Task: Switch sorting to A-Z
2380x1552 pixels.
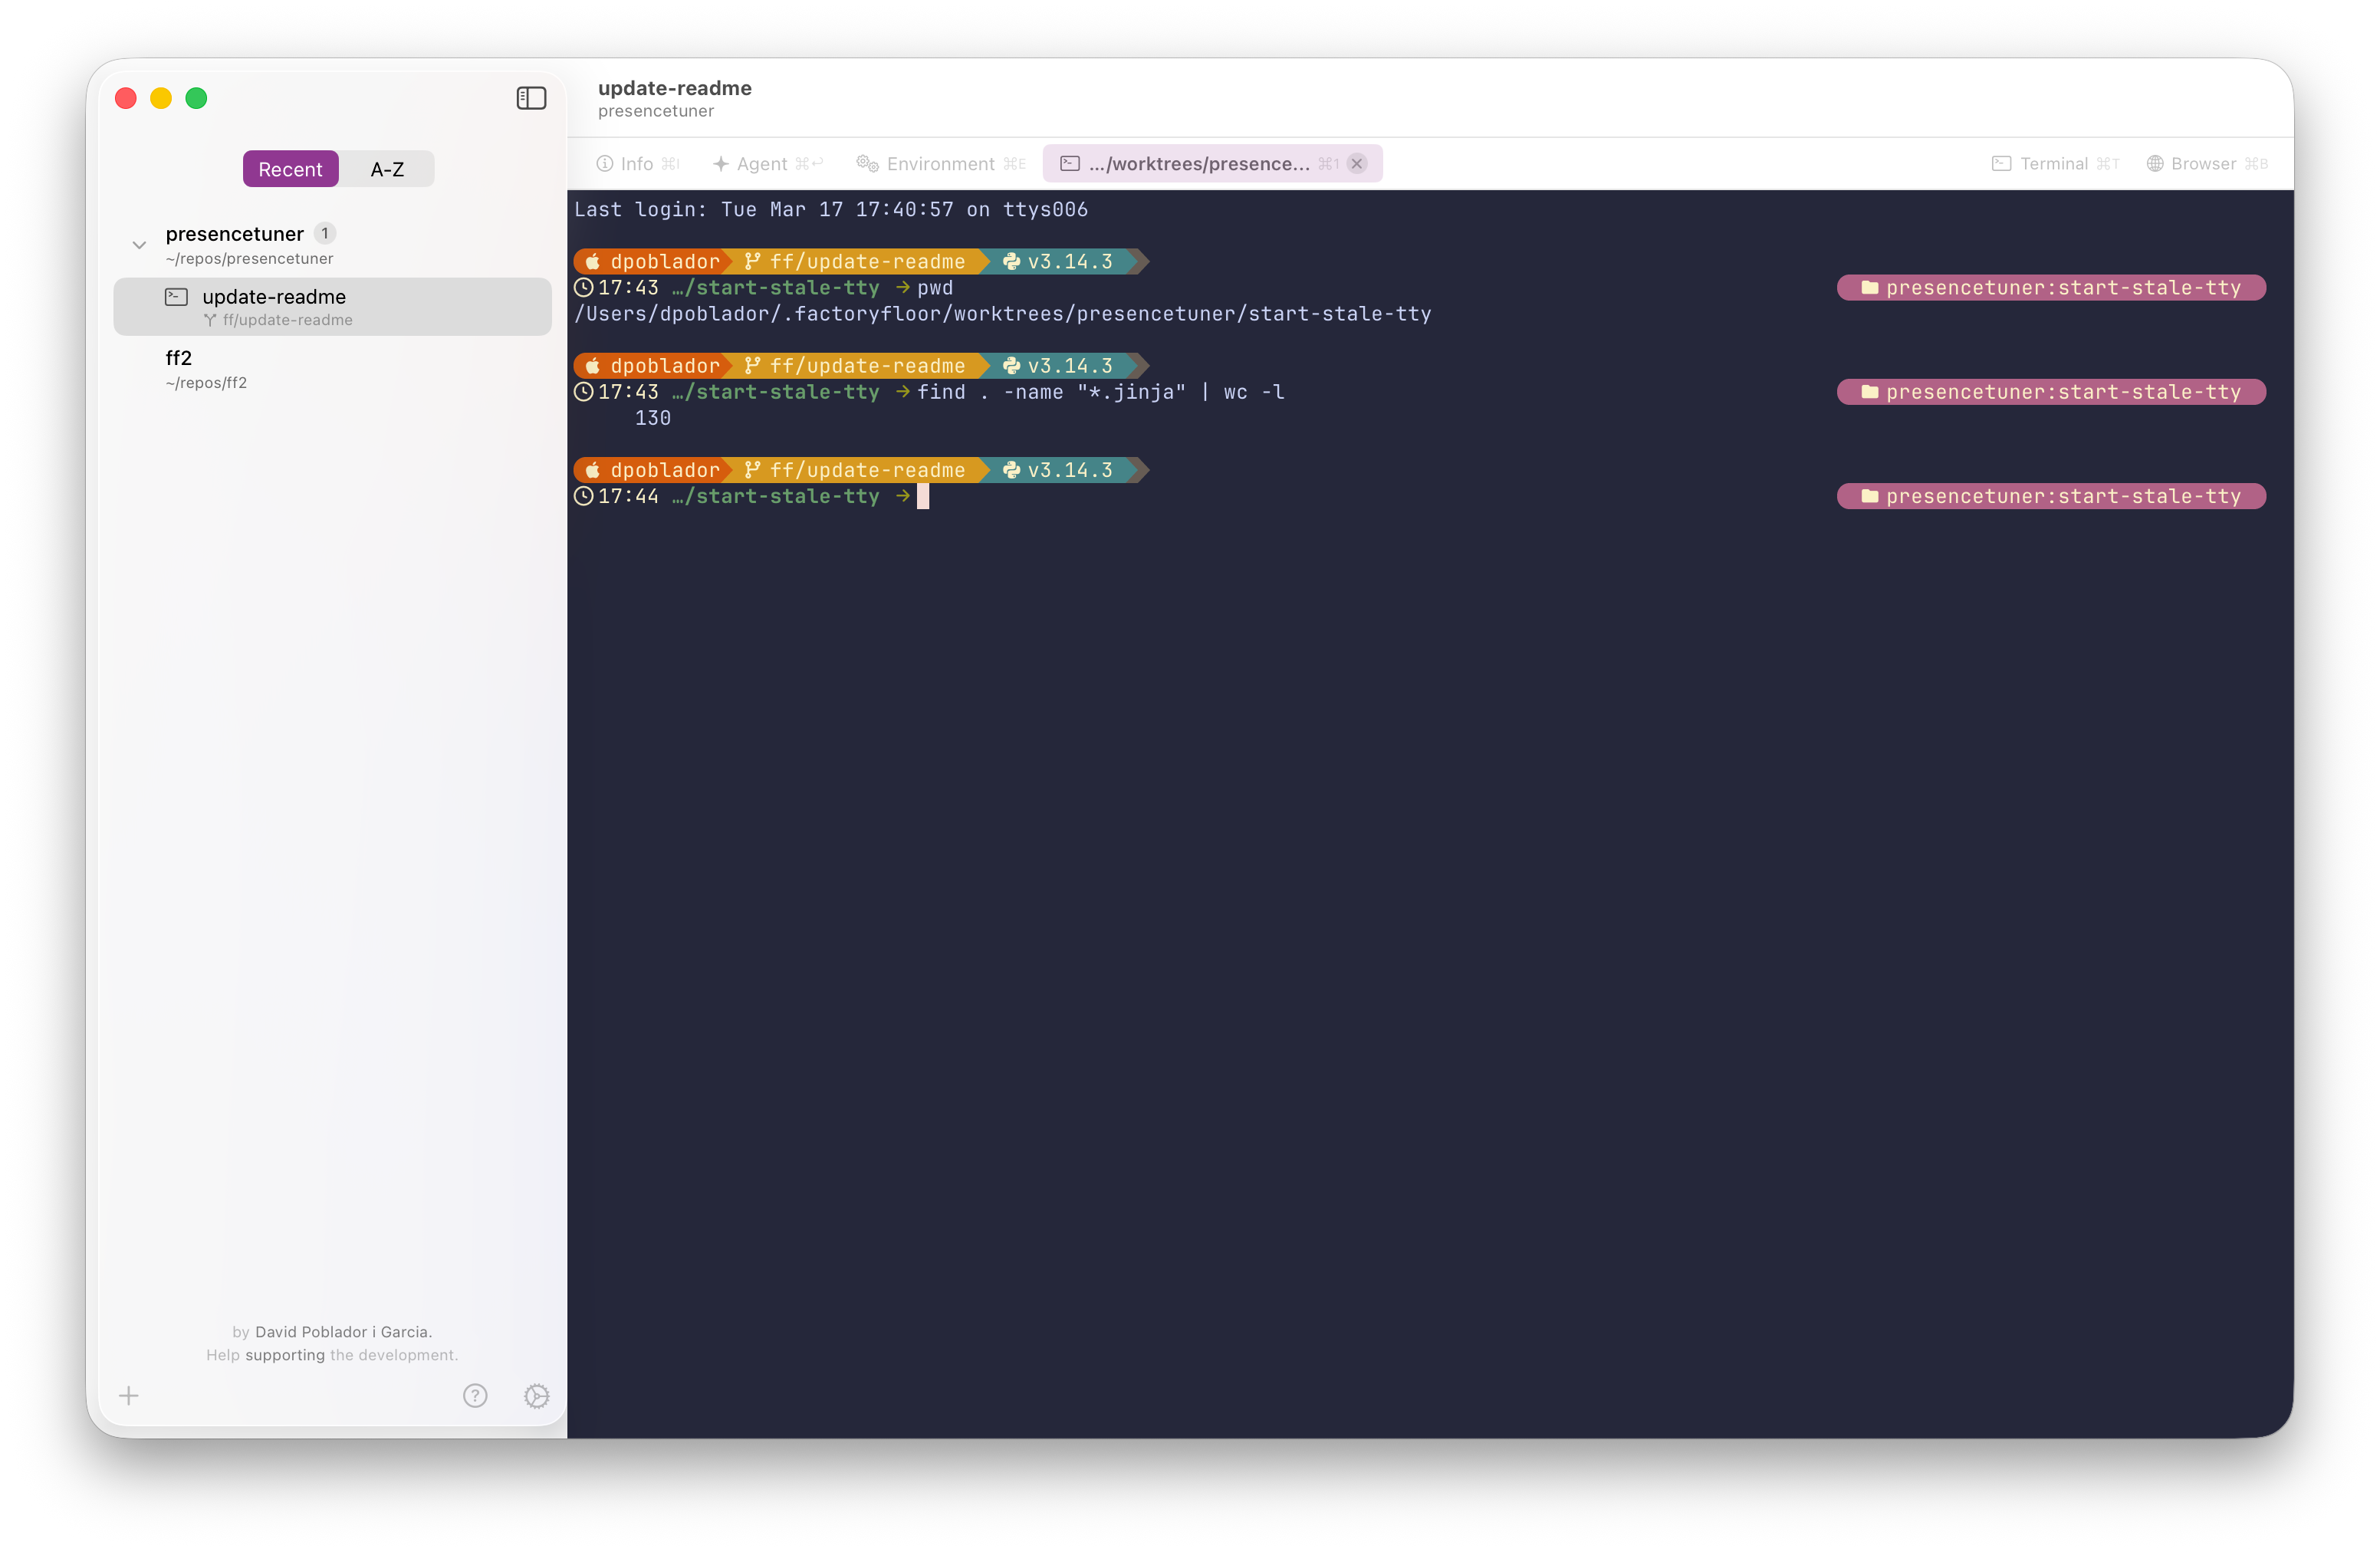Action: click(x=387, y=168)
